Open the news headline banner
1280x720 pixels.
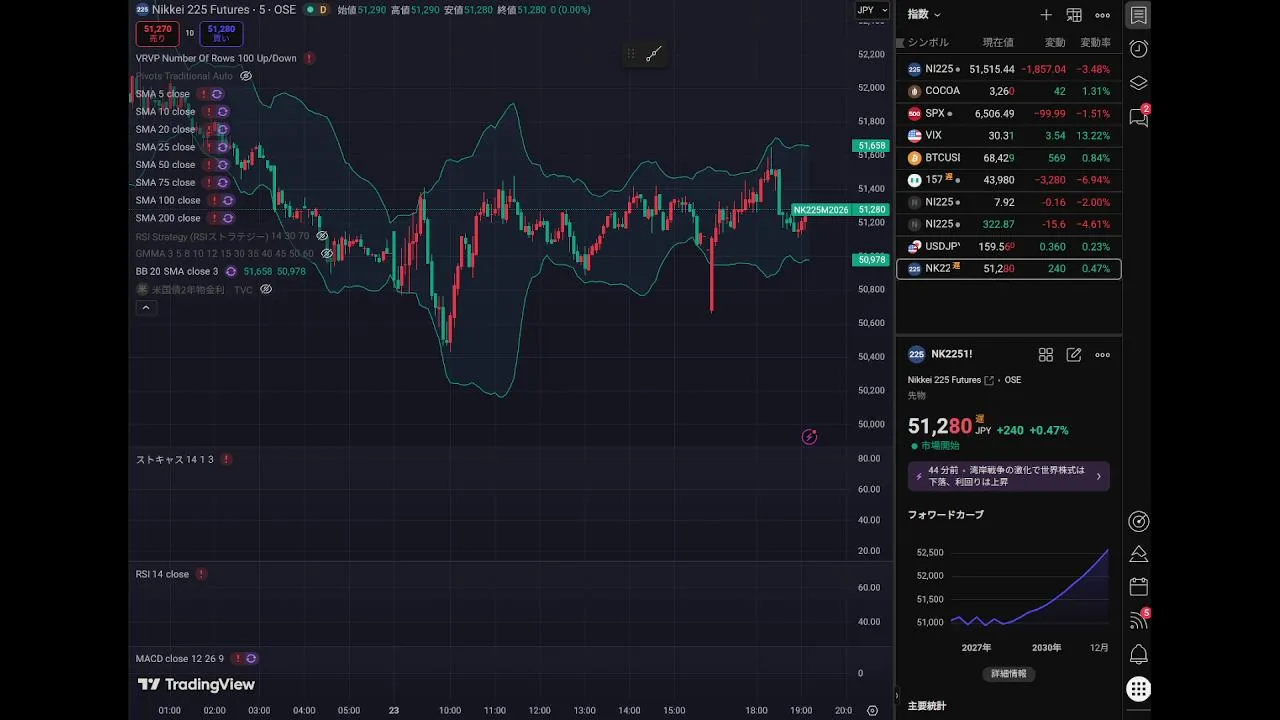point(1008,476)
